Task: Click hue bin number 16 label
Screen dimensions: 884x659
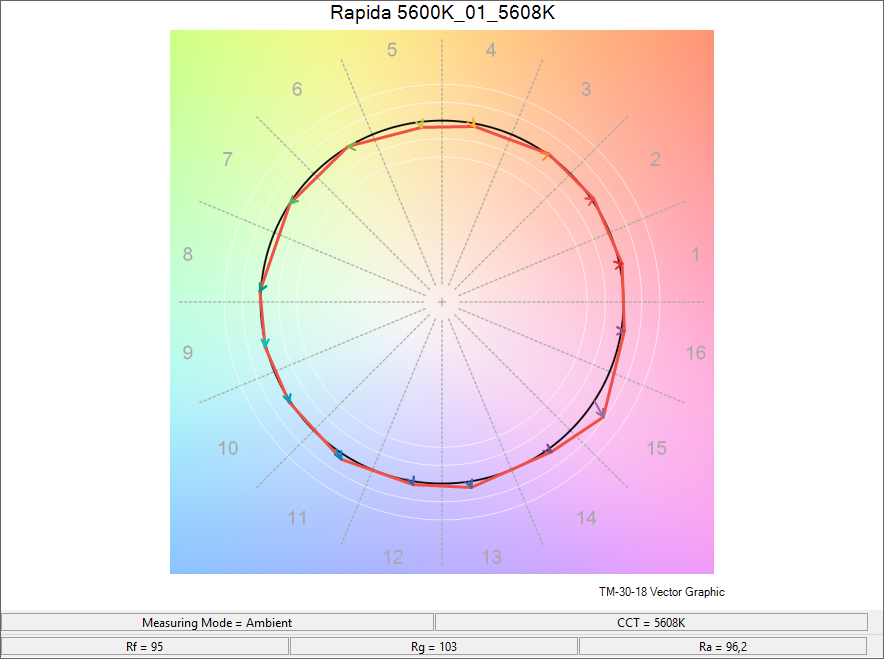Action: tap(696, 353)
